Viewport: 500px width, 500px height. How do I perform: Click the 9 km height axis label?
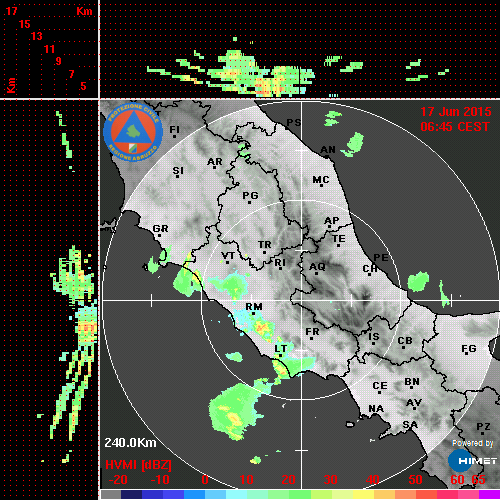(x=59, y=61)
